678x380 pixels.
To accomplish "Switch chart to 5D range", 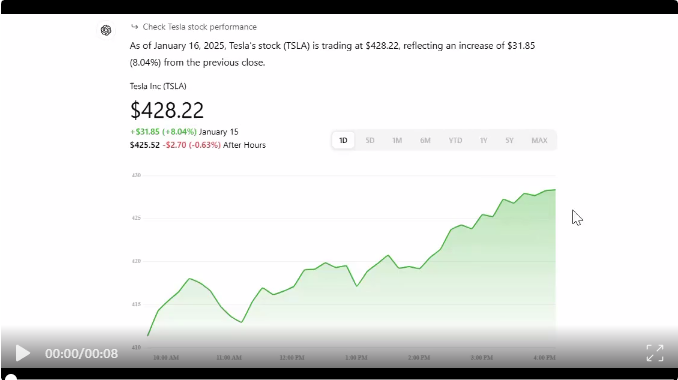I will [370, 140].
